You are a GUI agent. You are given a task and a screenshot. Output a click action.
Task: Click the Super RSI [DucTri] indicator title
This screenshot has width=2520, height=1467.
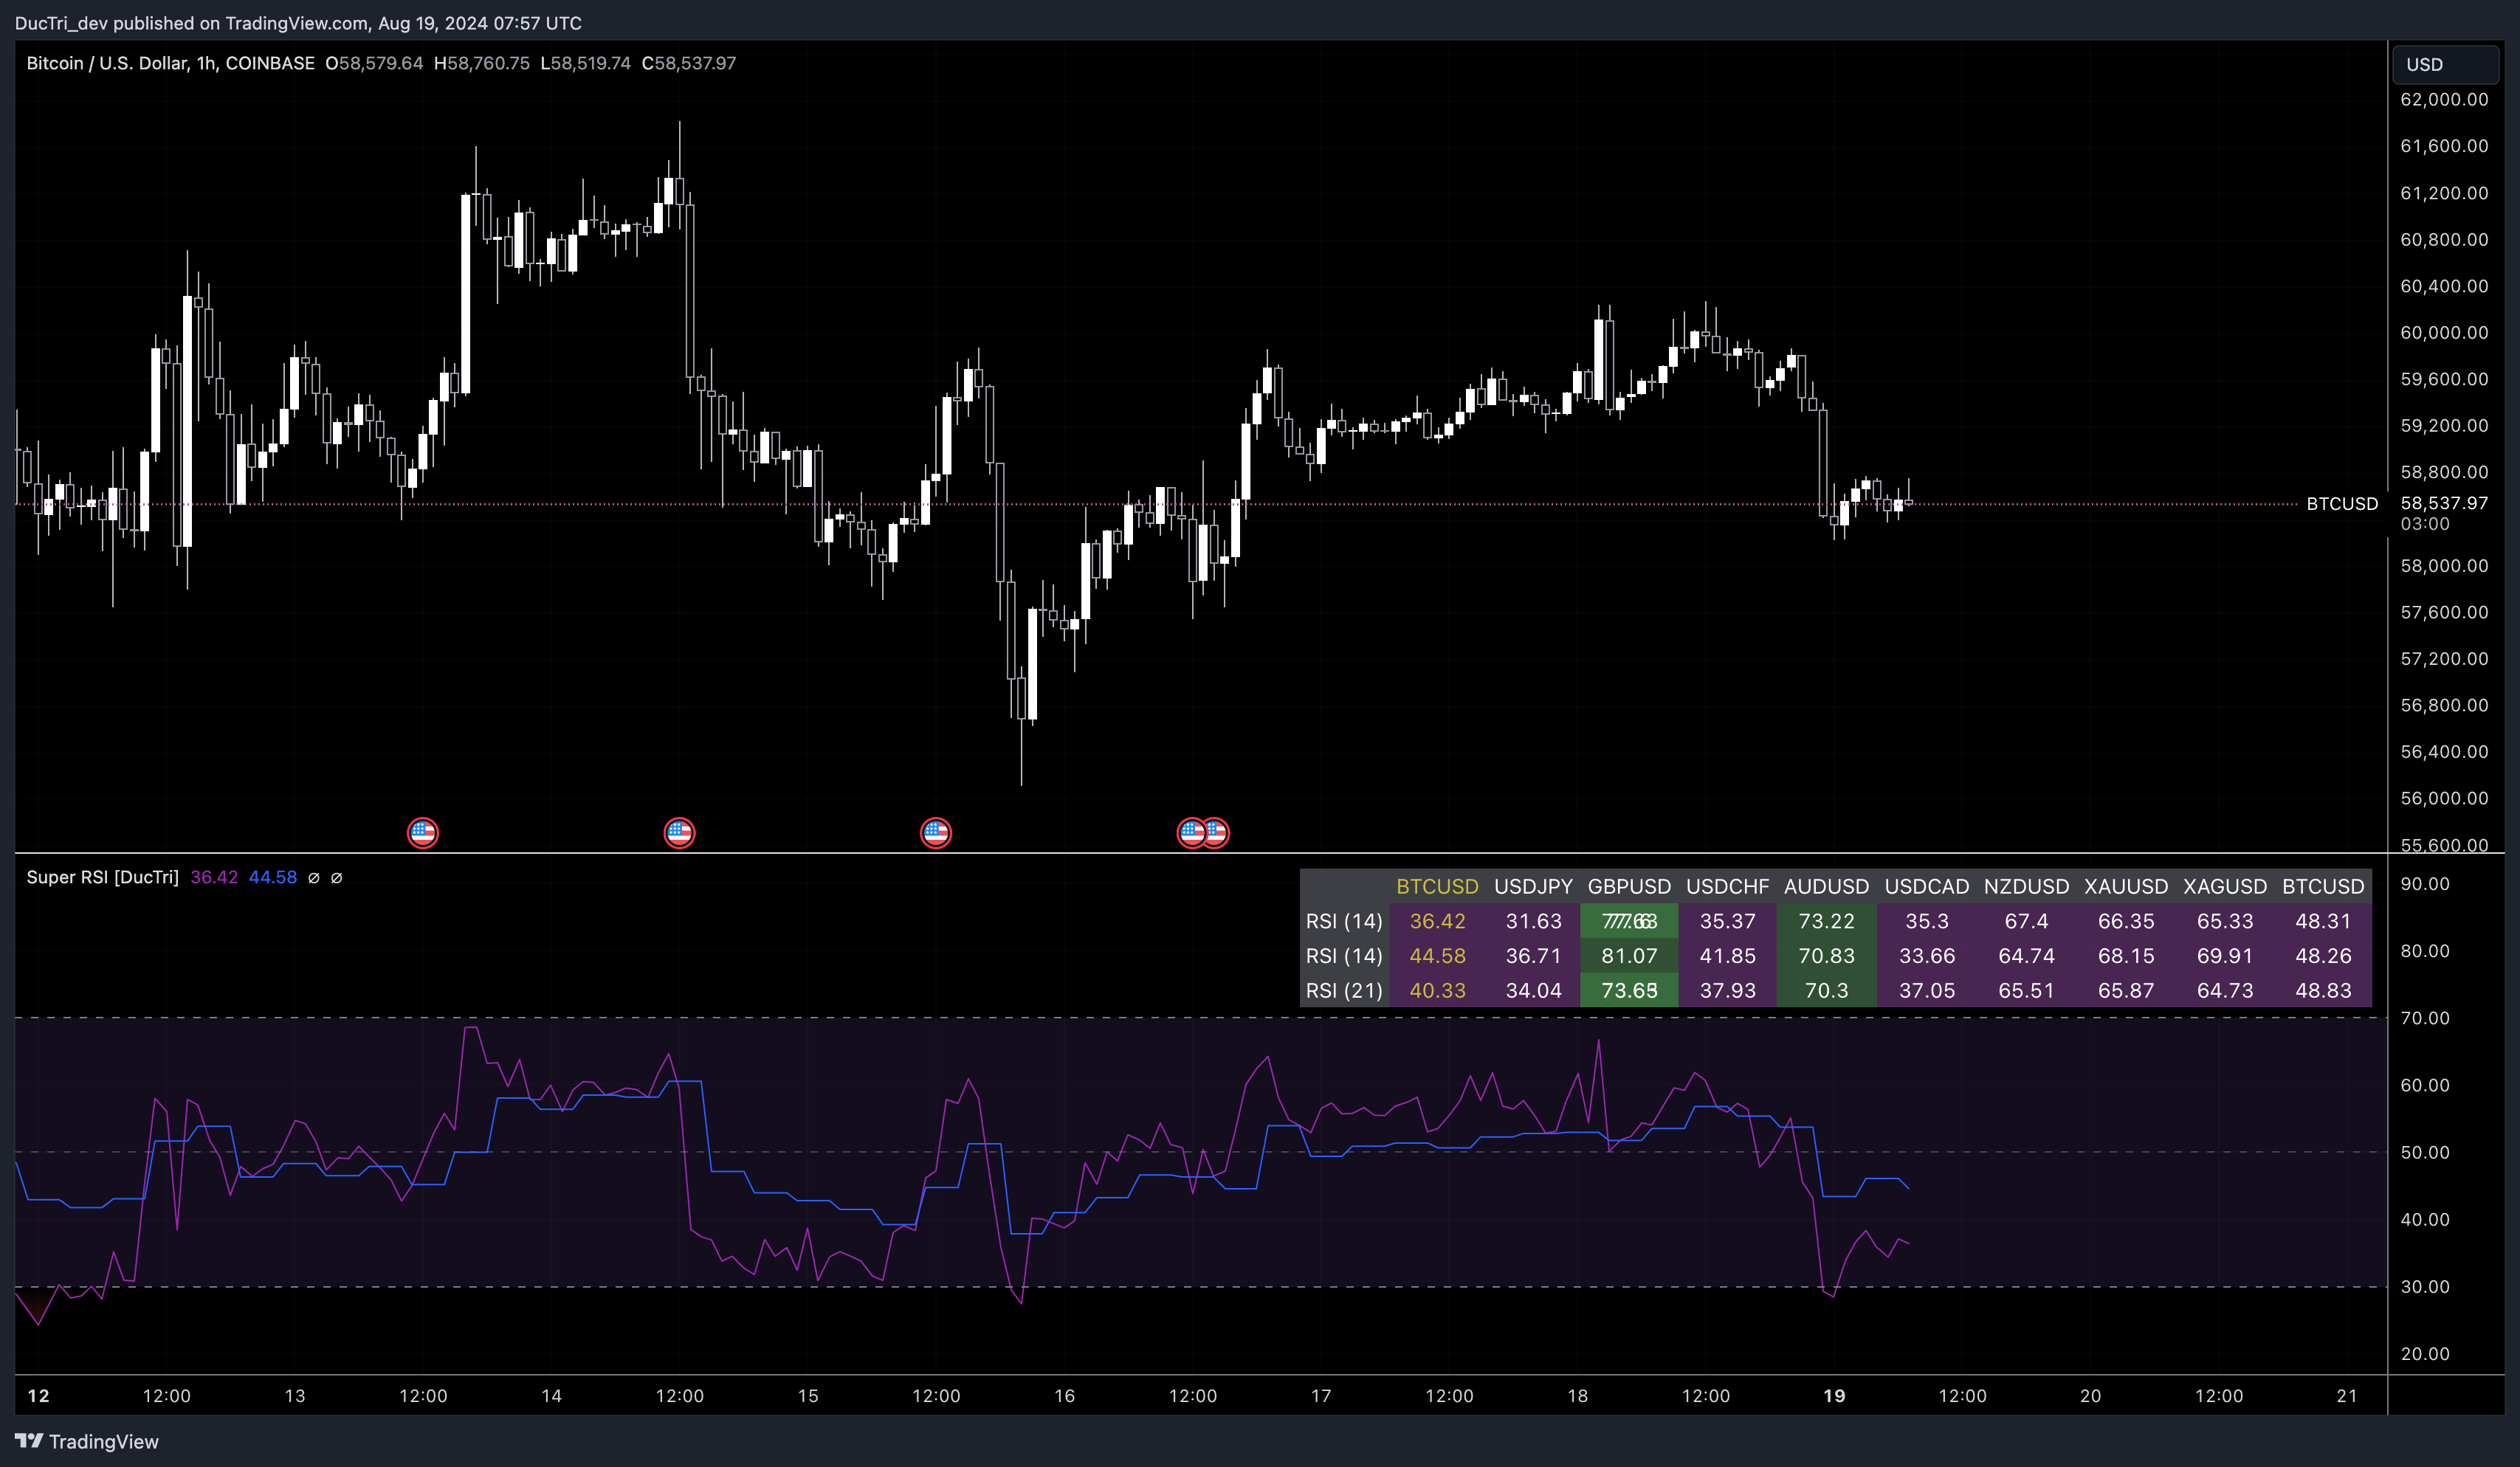[102, 877]
